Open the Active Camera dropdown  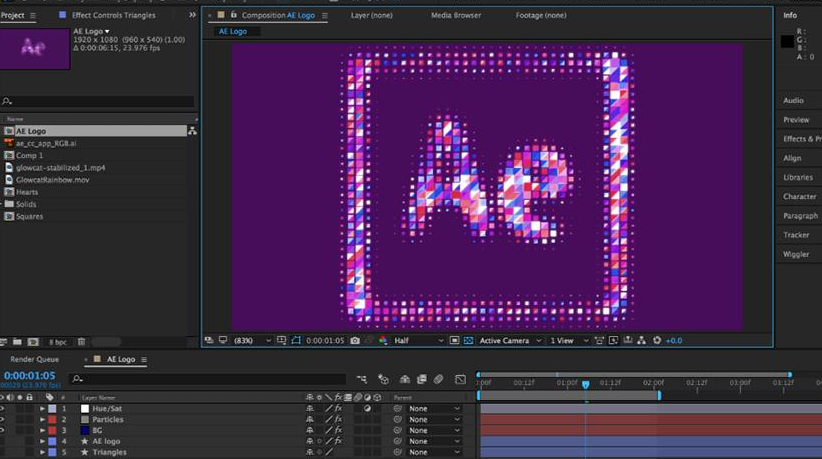pyautogui.click(x=510, y=341)
